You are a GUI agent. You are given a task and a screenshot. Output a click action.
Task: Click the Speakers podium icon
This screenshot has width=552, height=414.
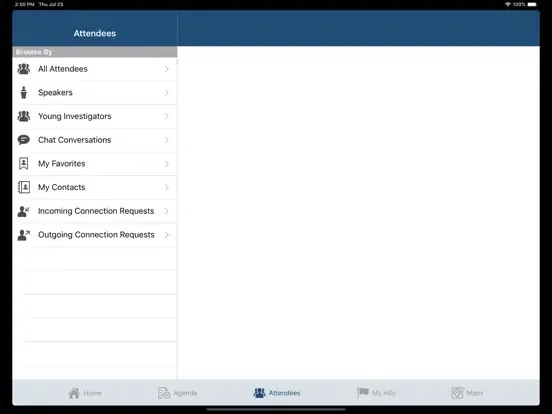tap(24, 93)
